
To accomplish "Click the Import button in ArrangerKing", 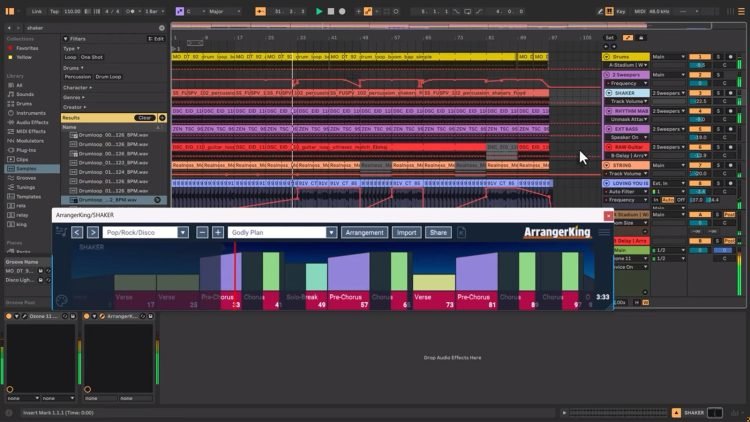I will click(x=406, y=233).
